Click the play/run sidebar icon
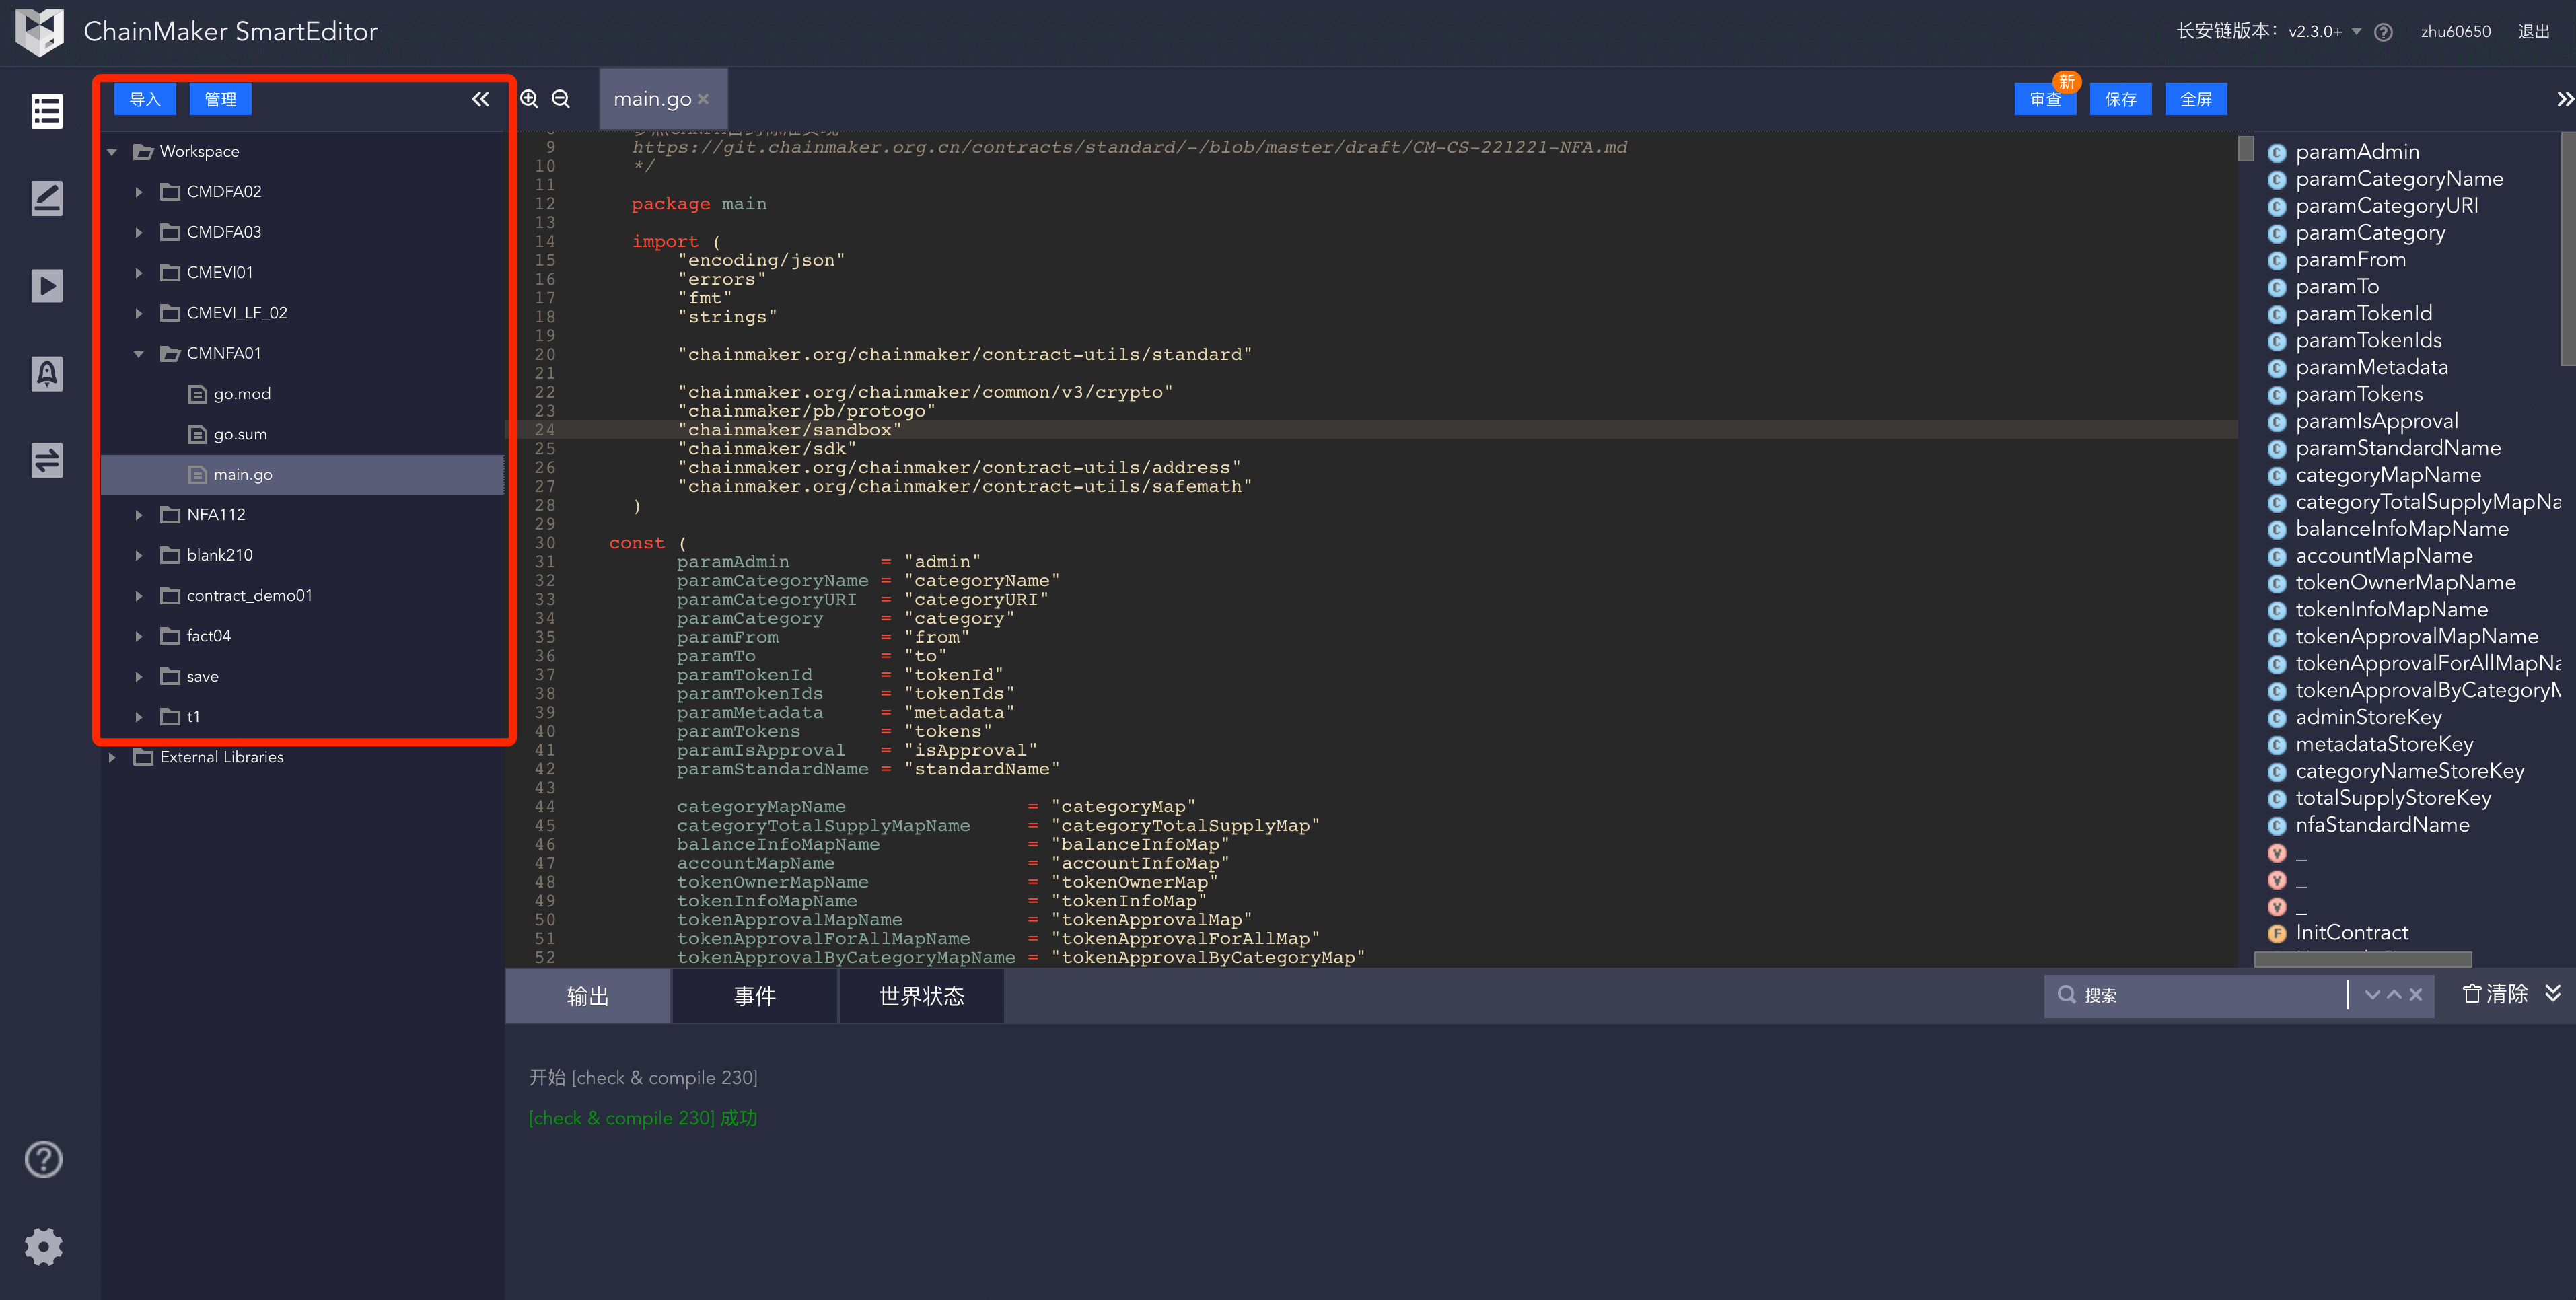Screen dimensions: 2576x1300 [46, 286]
